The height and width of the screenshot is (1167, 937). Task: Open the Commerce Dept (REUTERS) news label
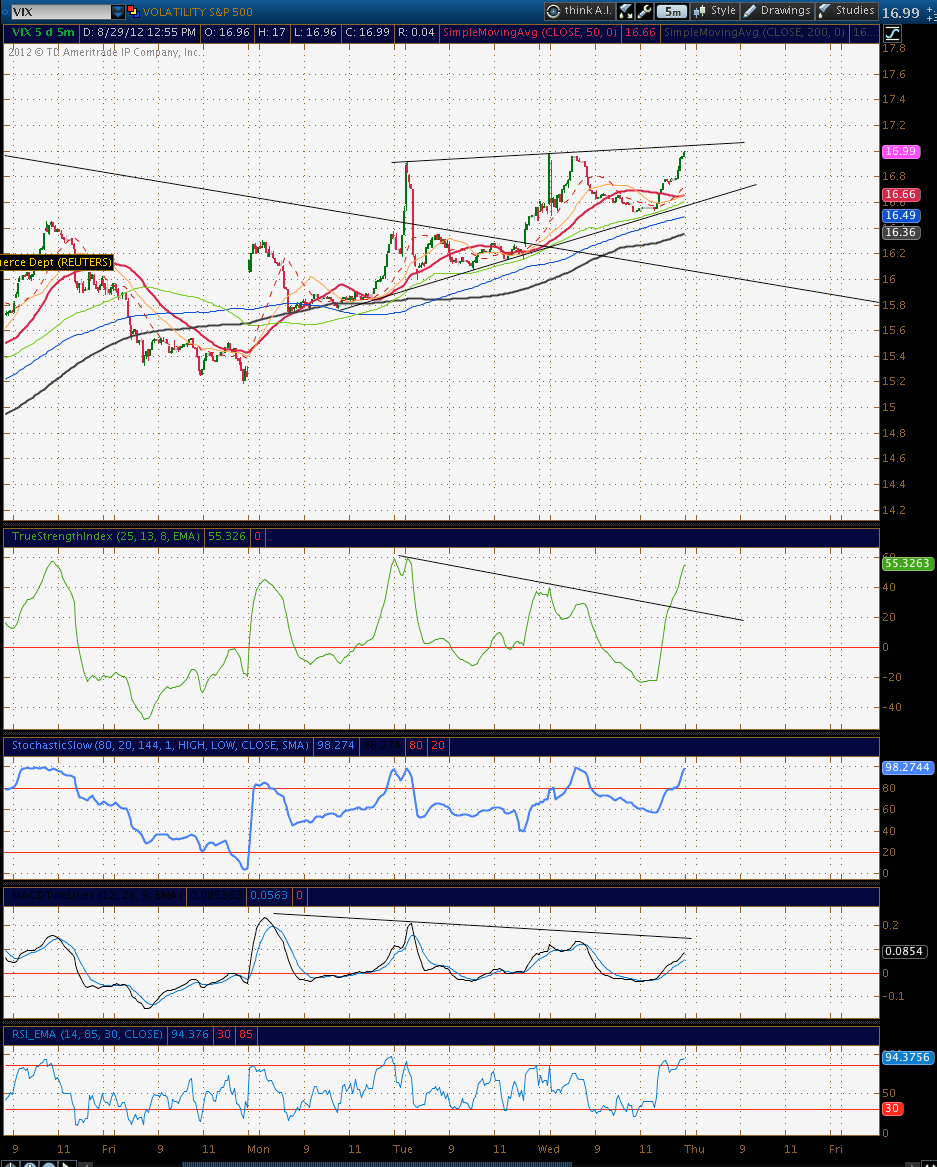pos(56,262)
